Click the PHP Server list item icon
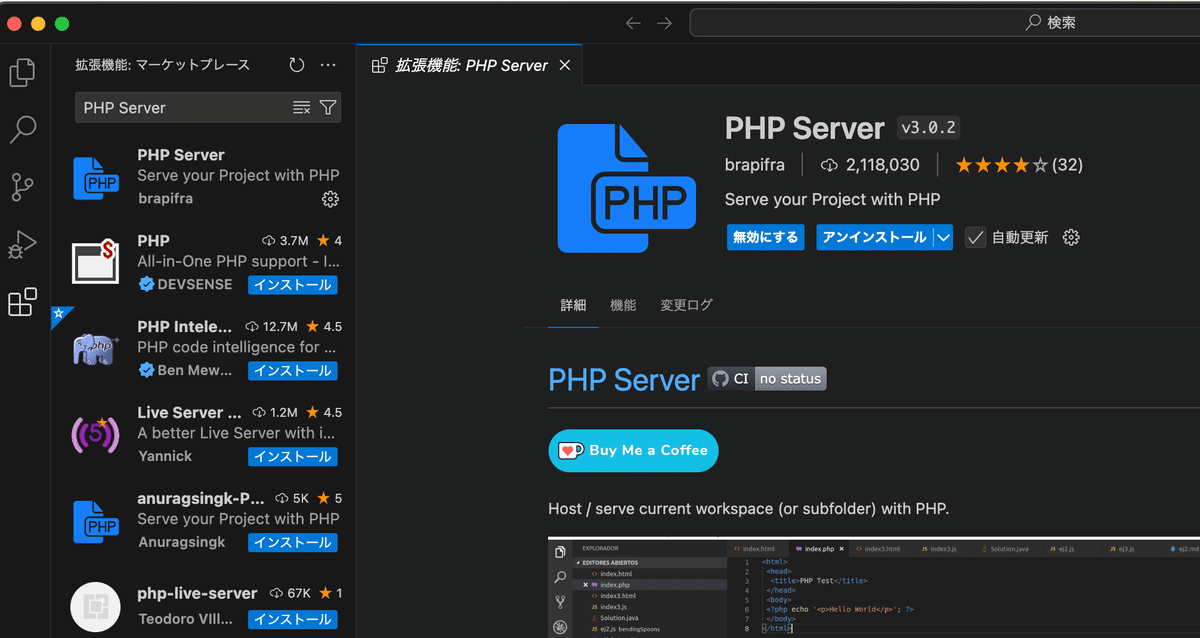The width and height of the screenshot is (1200, 638). click(97, 177)
